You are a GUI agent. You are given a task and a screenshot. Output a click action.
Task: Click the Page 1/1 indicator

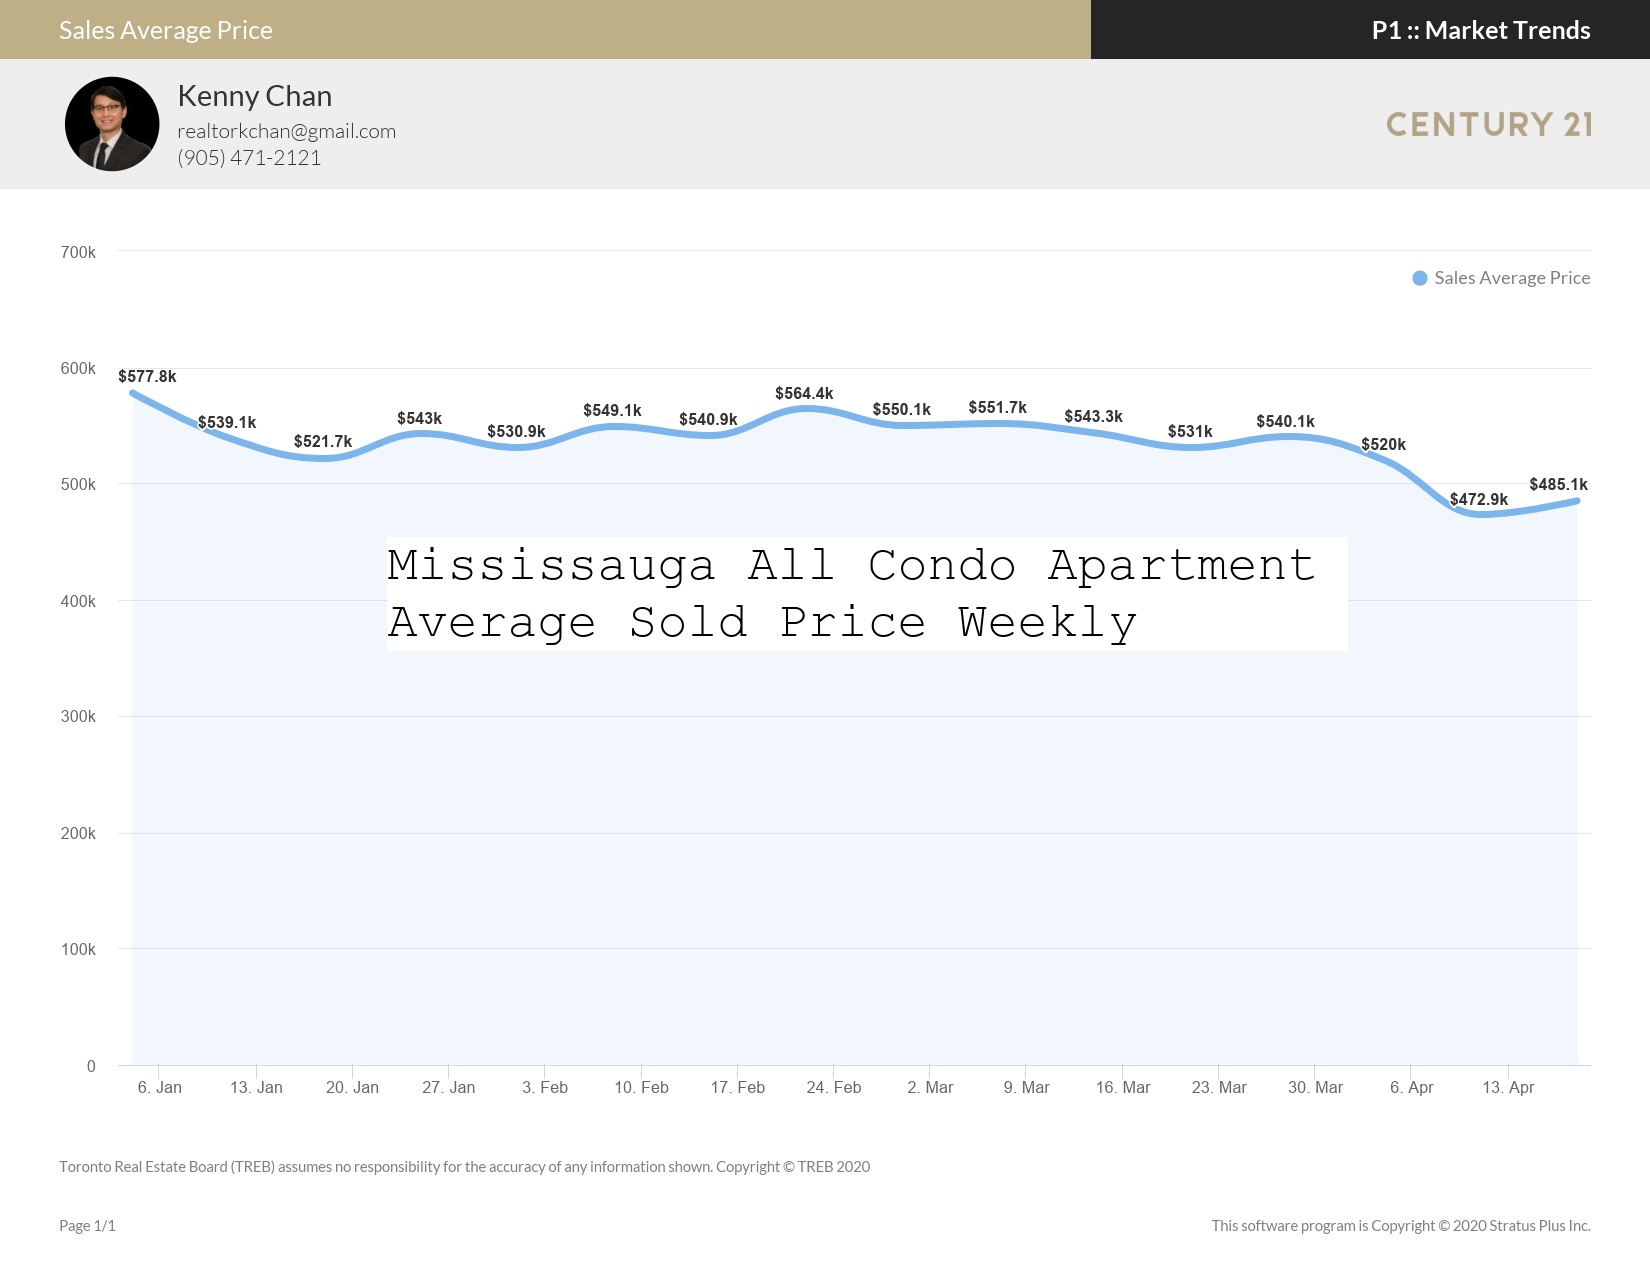pyautogui.click(x=87, y=1225)
